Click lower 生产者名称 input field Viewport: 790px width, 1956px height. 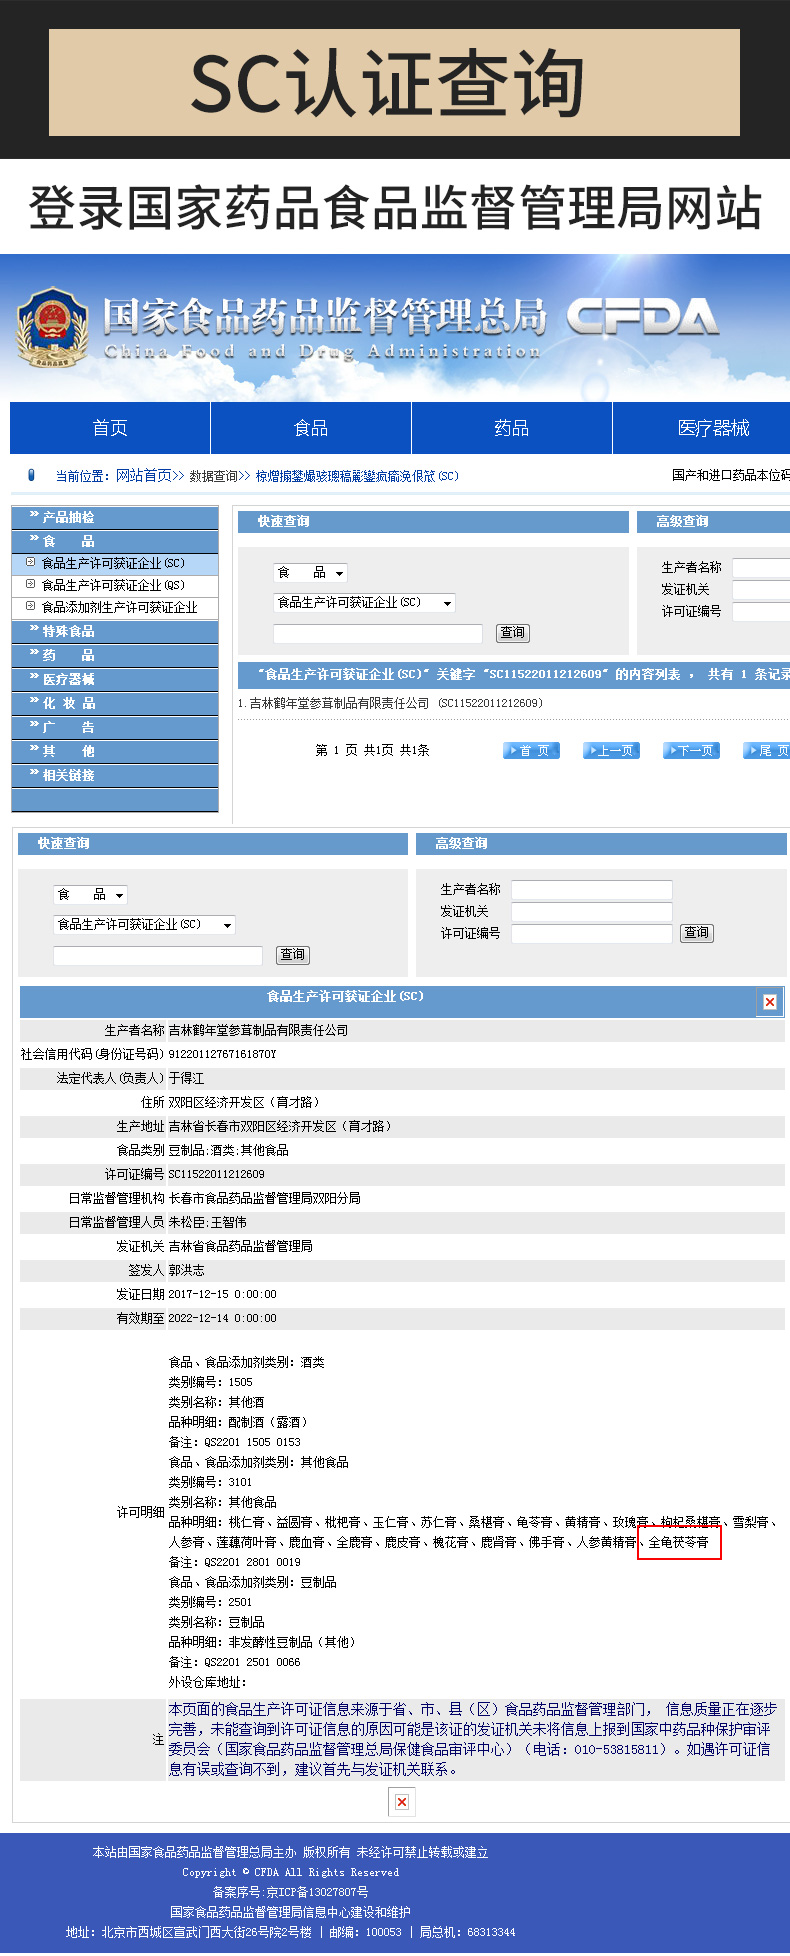(592, 889)
